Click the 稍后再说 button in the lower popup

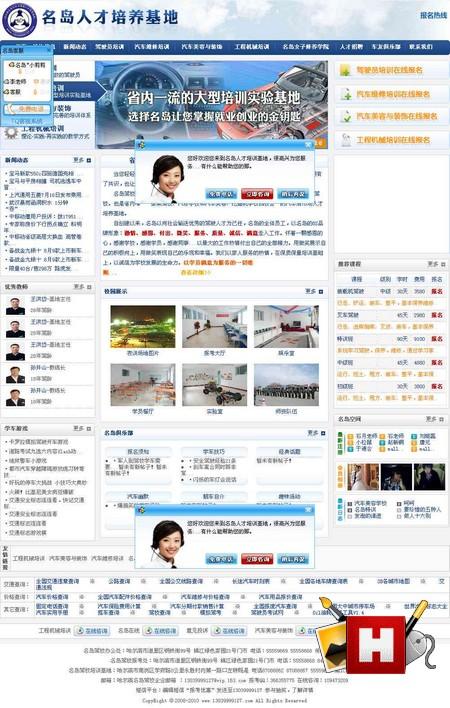pos(292,559)
